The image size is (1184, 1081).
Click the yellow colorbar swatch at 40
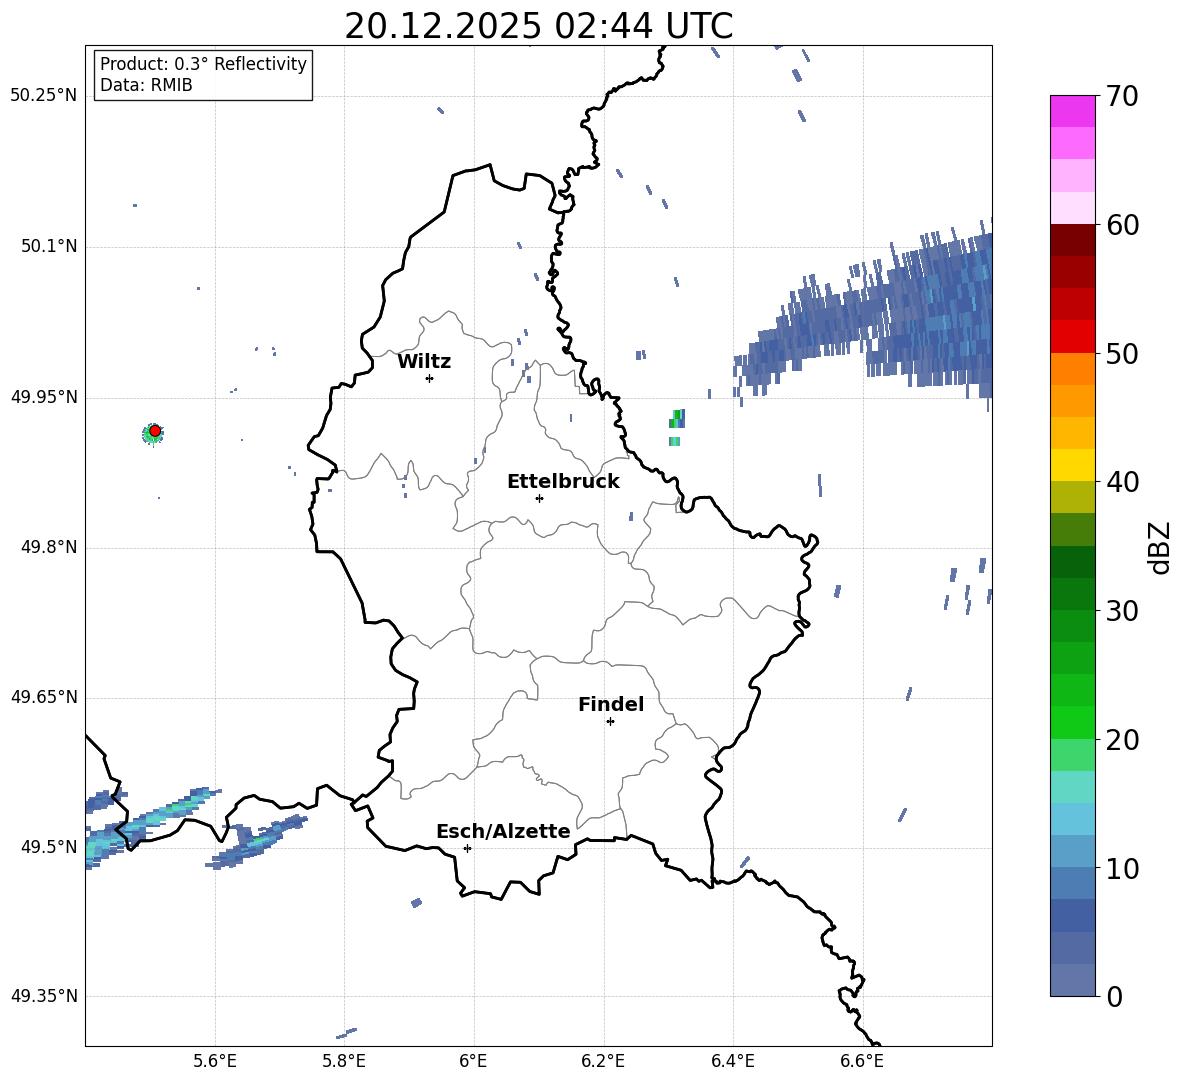pos(1073,465)
